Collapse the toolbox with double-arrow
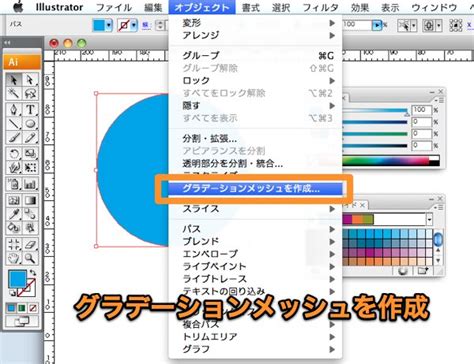474x364 pixels. click(x=7, y=43)
